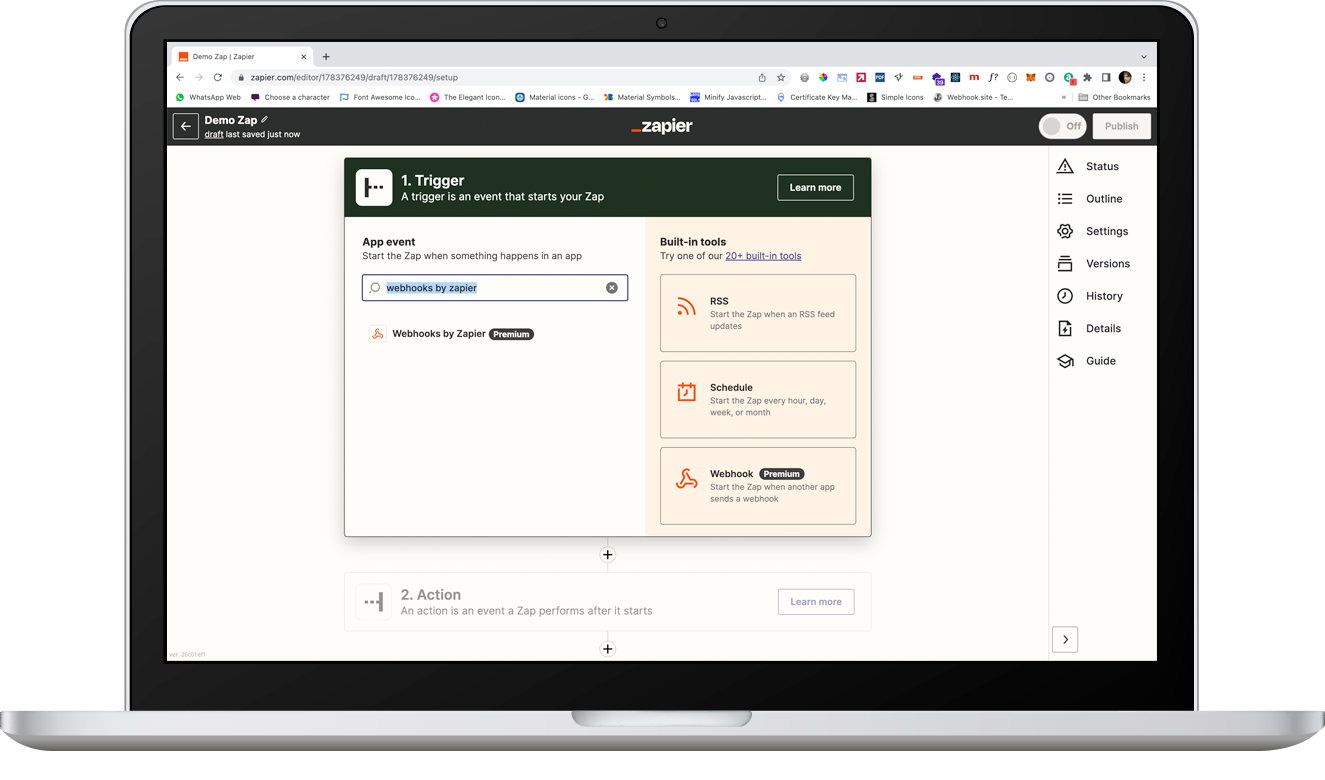Add a step between Trigger and Action
1325x780 pixels.
tap(607, 555)
